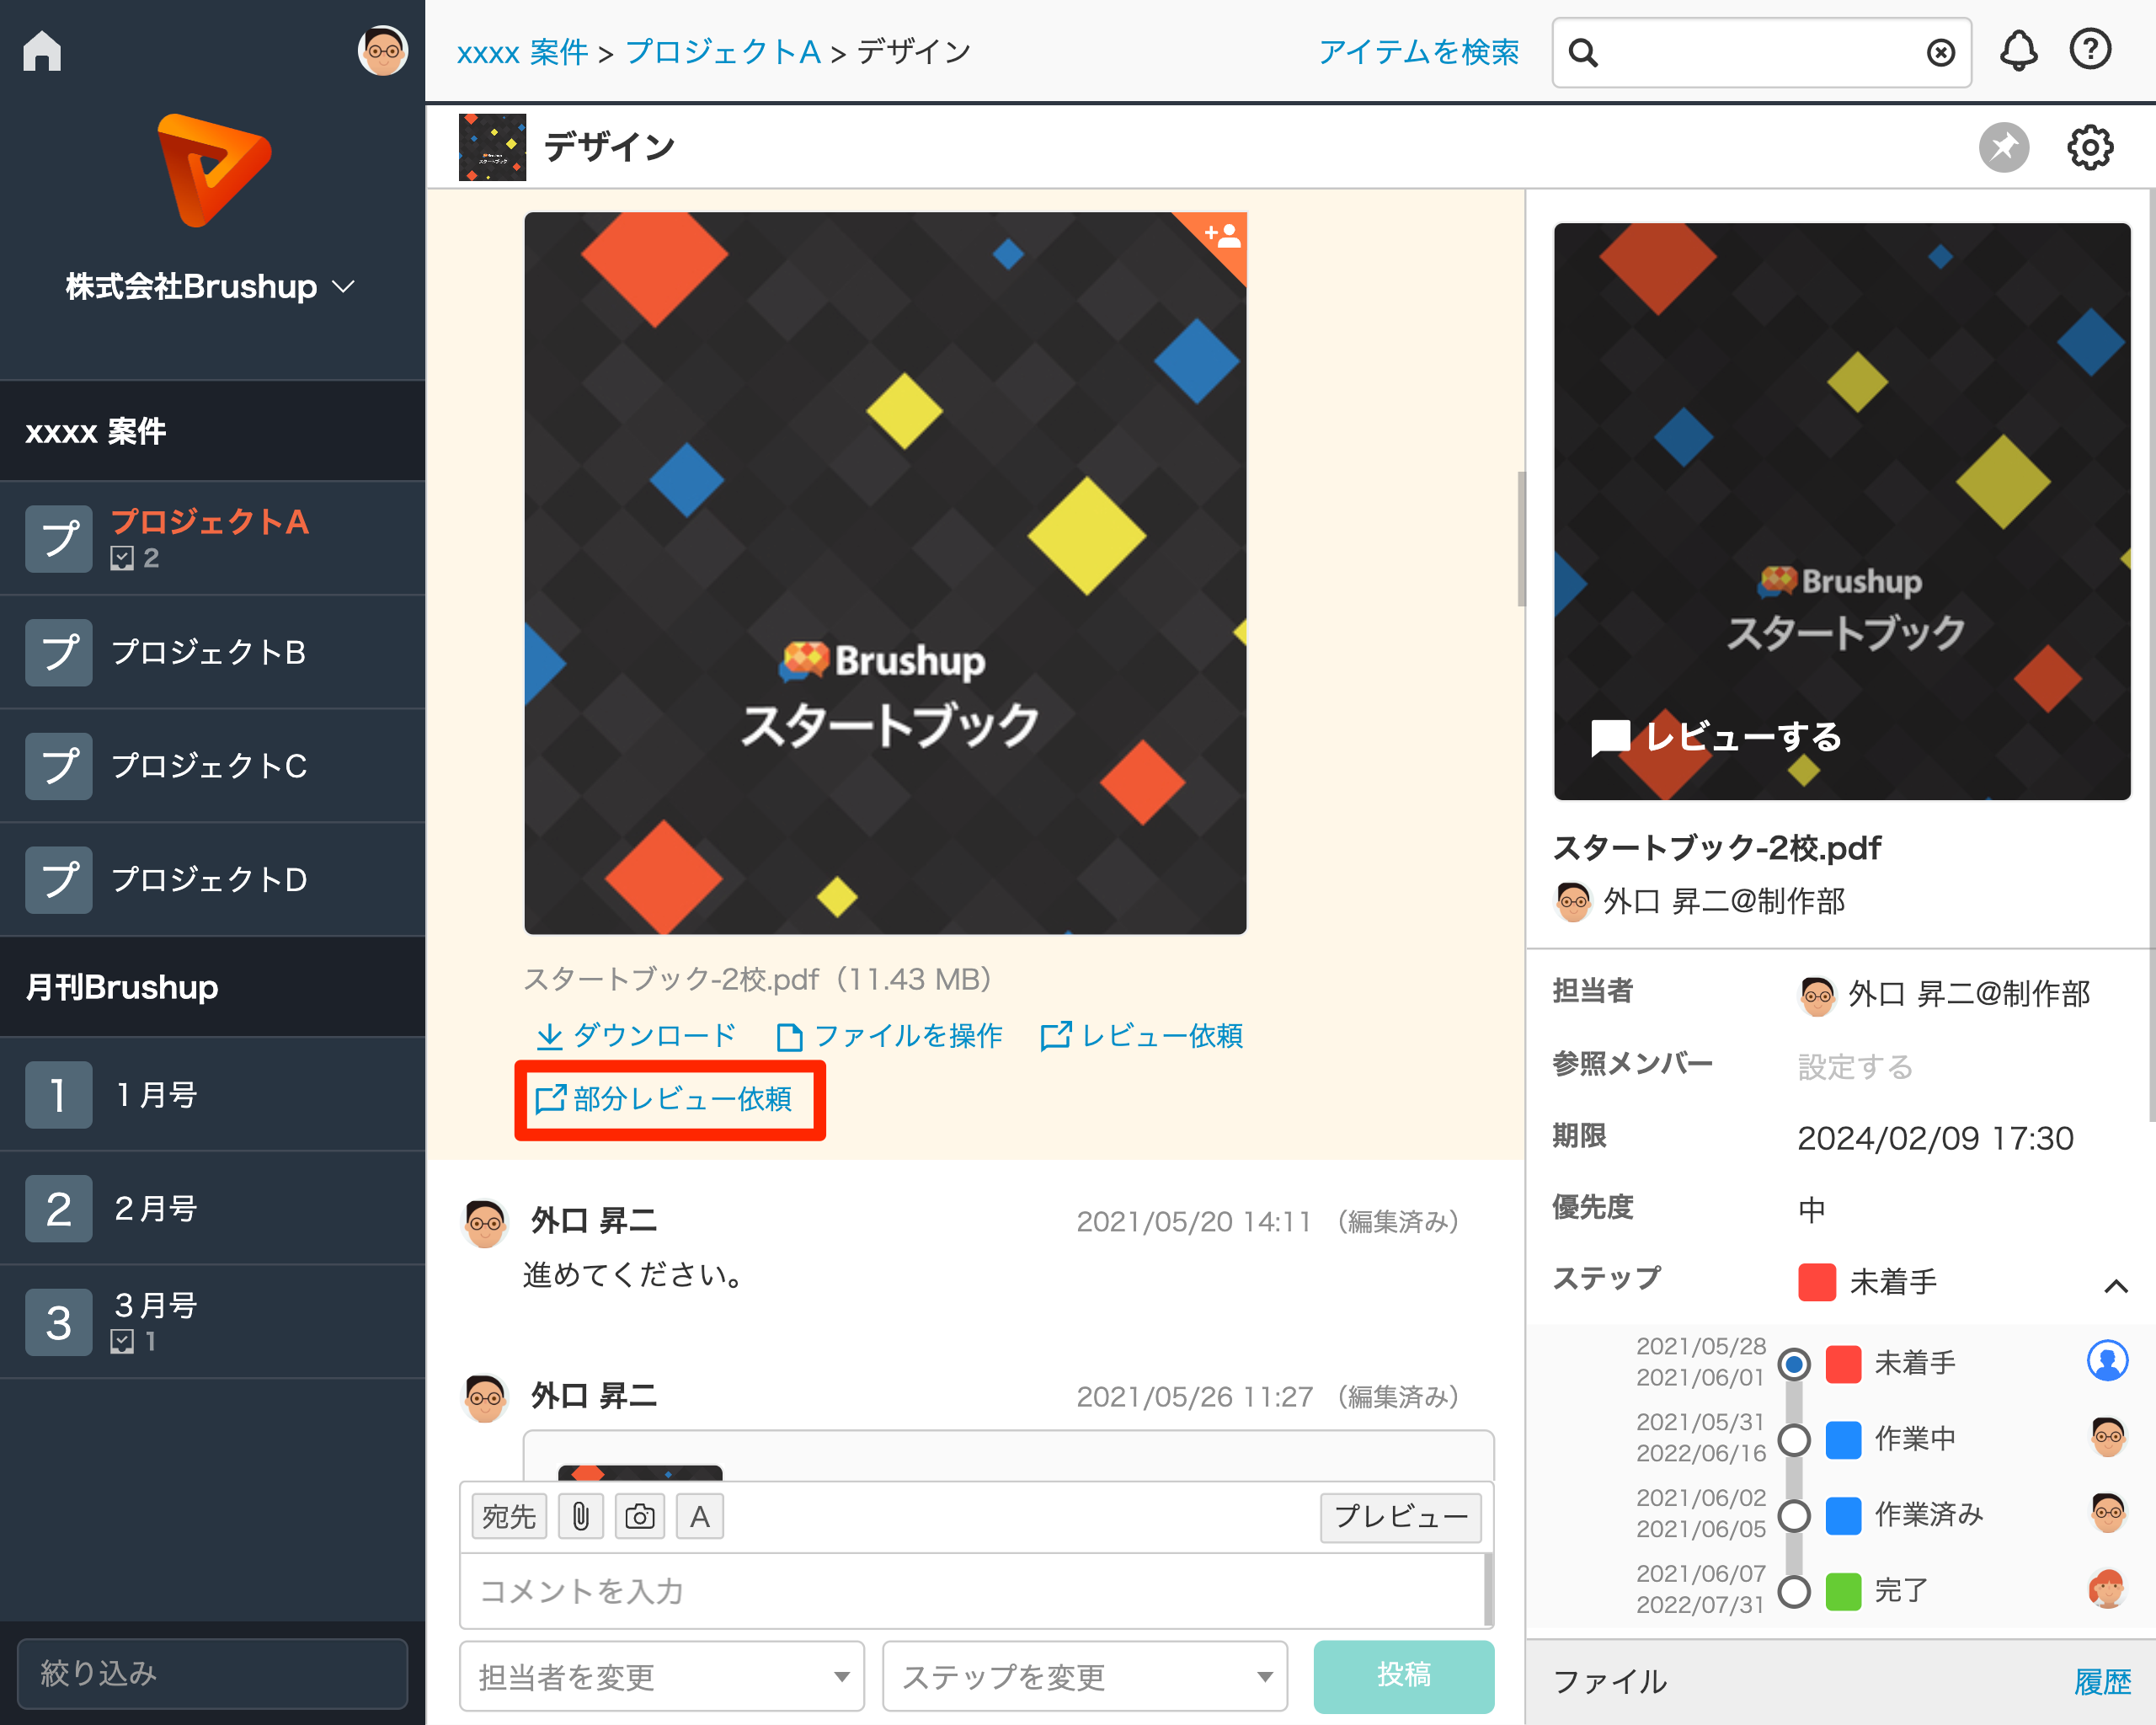Open the 担当者を変更 dropdown
The width and height of the screenshot is (2156, 1725).
point(660,1677)
